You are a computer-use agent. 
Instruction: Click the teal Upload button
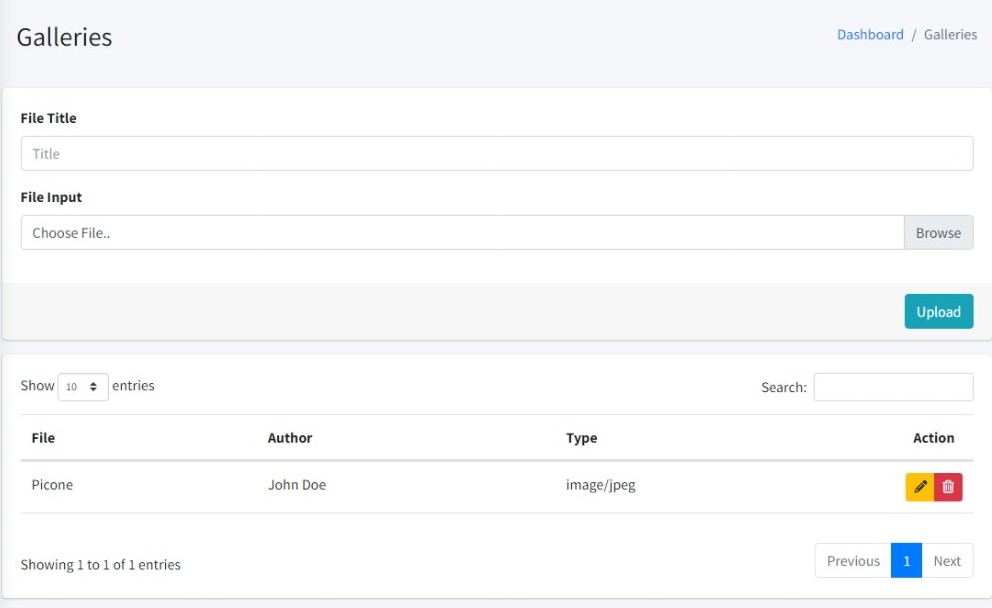938,312
